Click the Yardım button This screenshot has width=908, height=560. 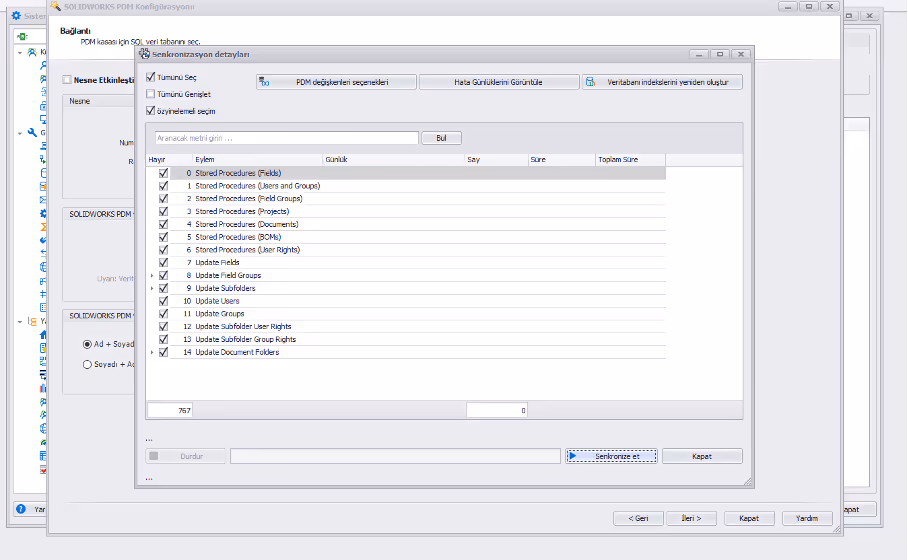807,518
